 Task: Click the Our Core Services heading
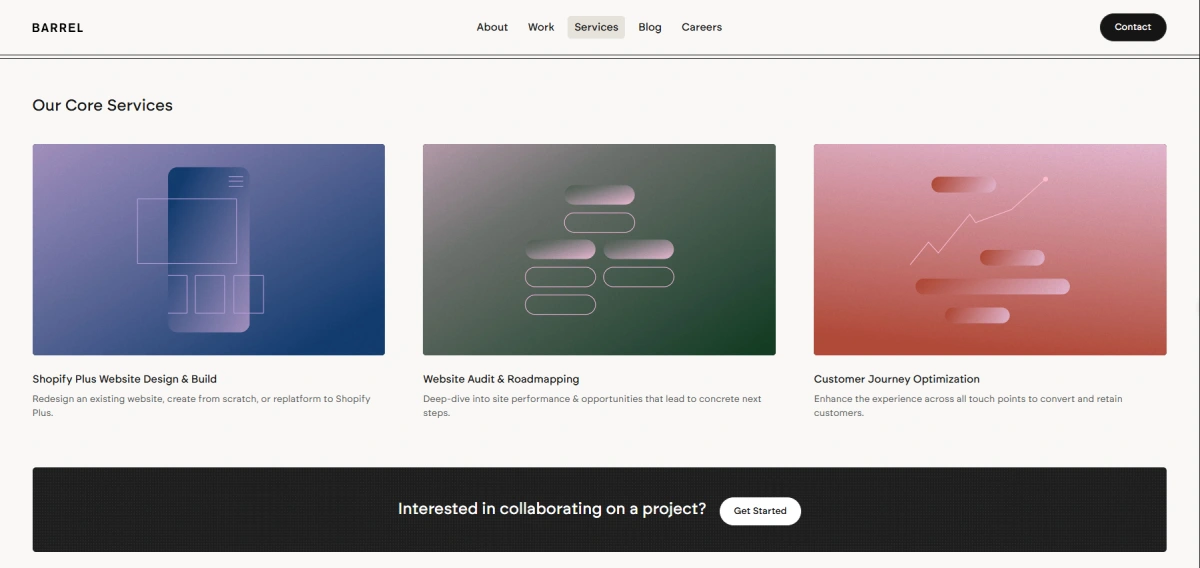click(102, 105)
